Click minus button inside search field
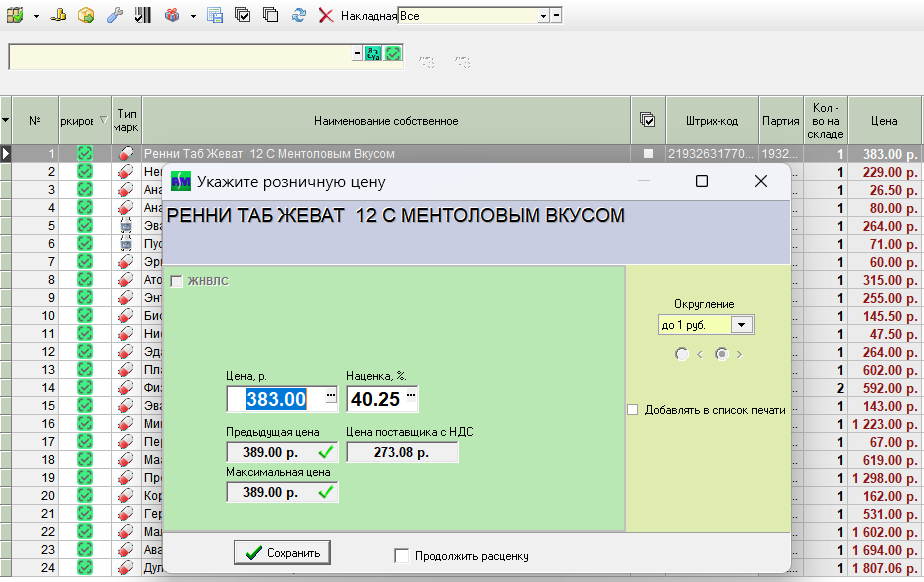This screenshot has height=582, width=924. (x=357, y=54)
